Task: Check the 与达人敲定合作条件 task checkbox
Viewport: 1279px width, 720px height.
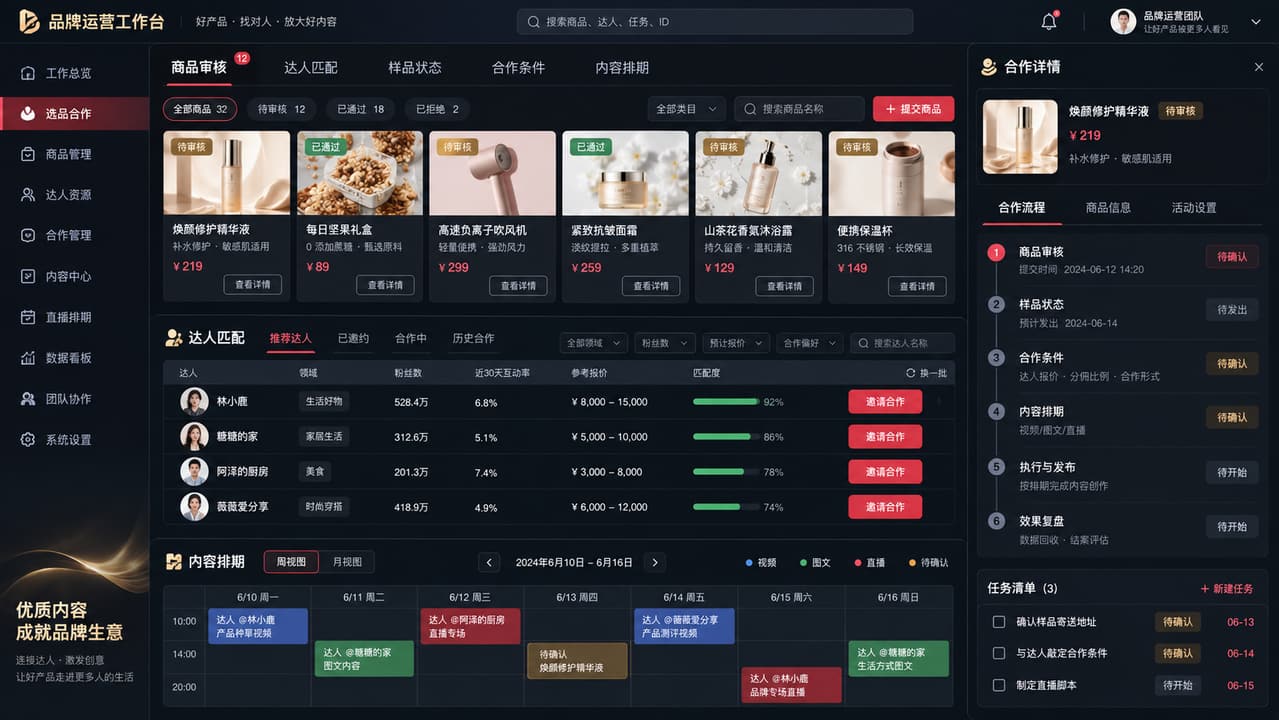Action: tap(998, 653)
